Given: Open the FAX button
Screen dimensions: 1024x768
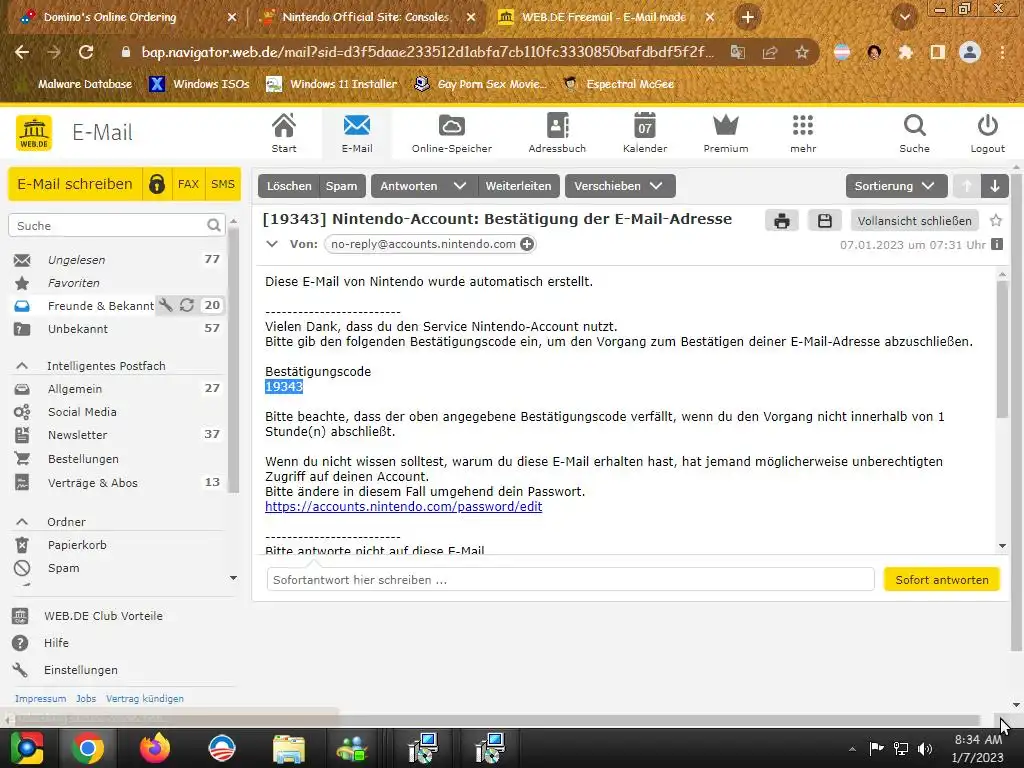Looking at the screenshot, I should click(188, 184).
